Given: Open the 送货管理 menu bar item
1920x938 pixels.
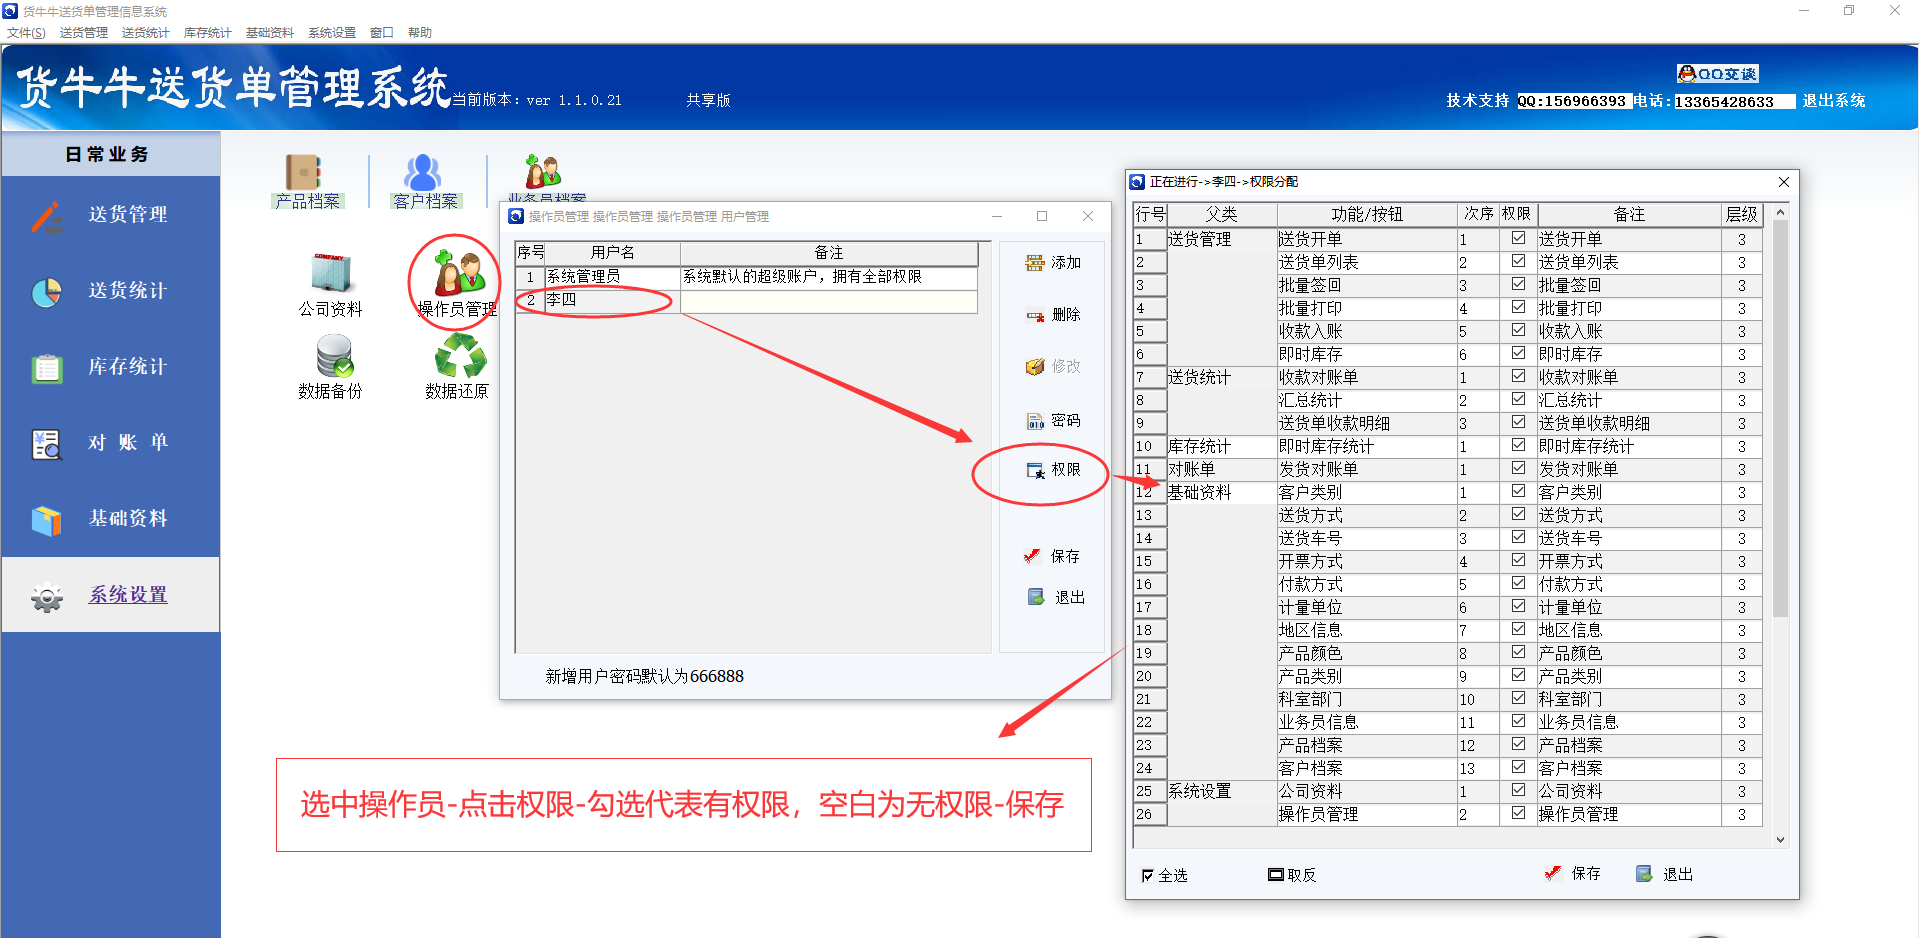Looking at the screenshot, I should pyautogui.click(x=84, y=33).
